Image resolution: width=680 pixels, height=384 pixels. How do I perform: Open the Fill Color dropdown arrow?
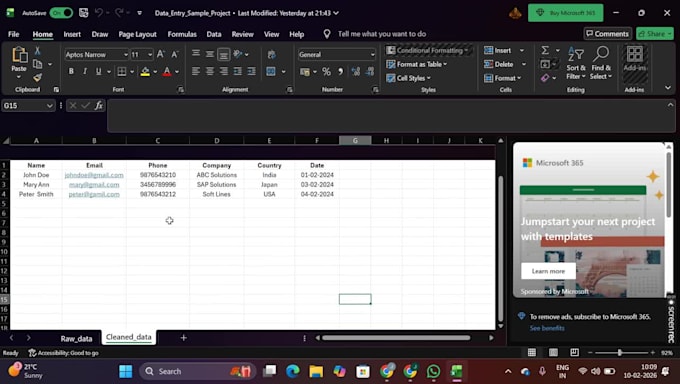(x=155, y=72)
